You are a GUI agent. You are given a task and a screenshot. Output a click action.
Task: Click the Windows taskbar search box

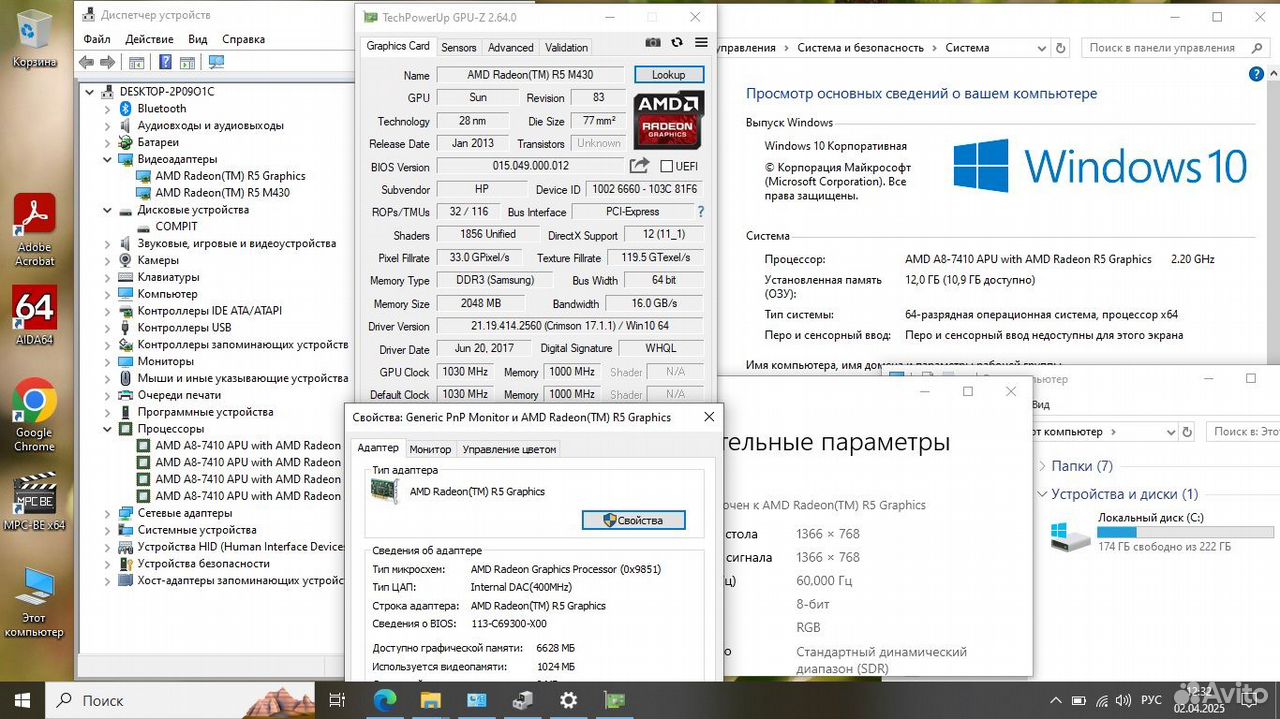pyautogui.click(x=181, y=700)
